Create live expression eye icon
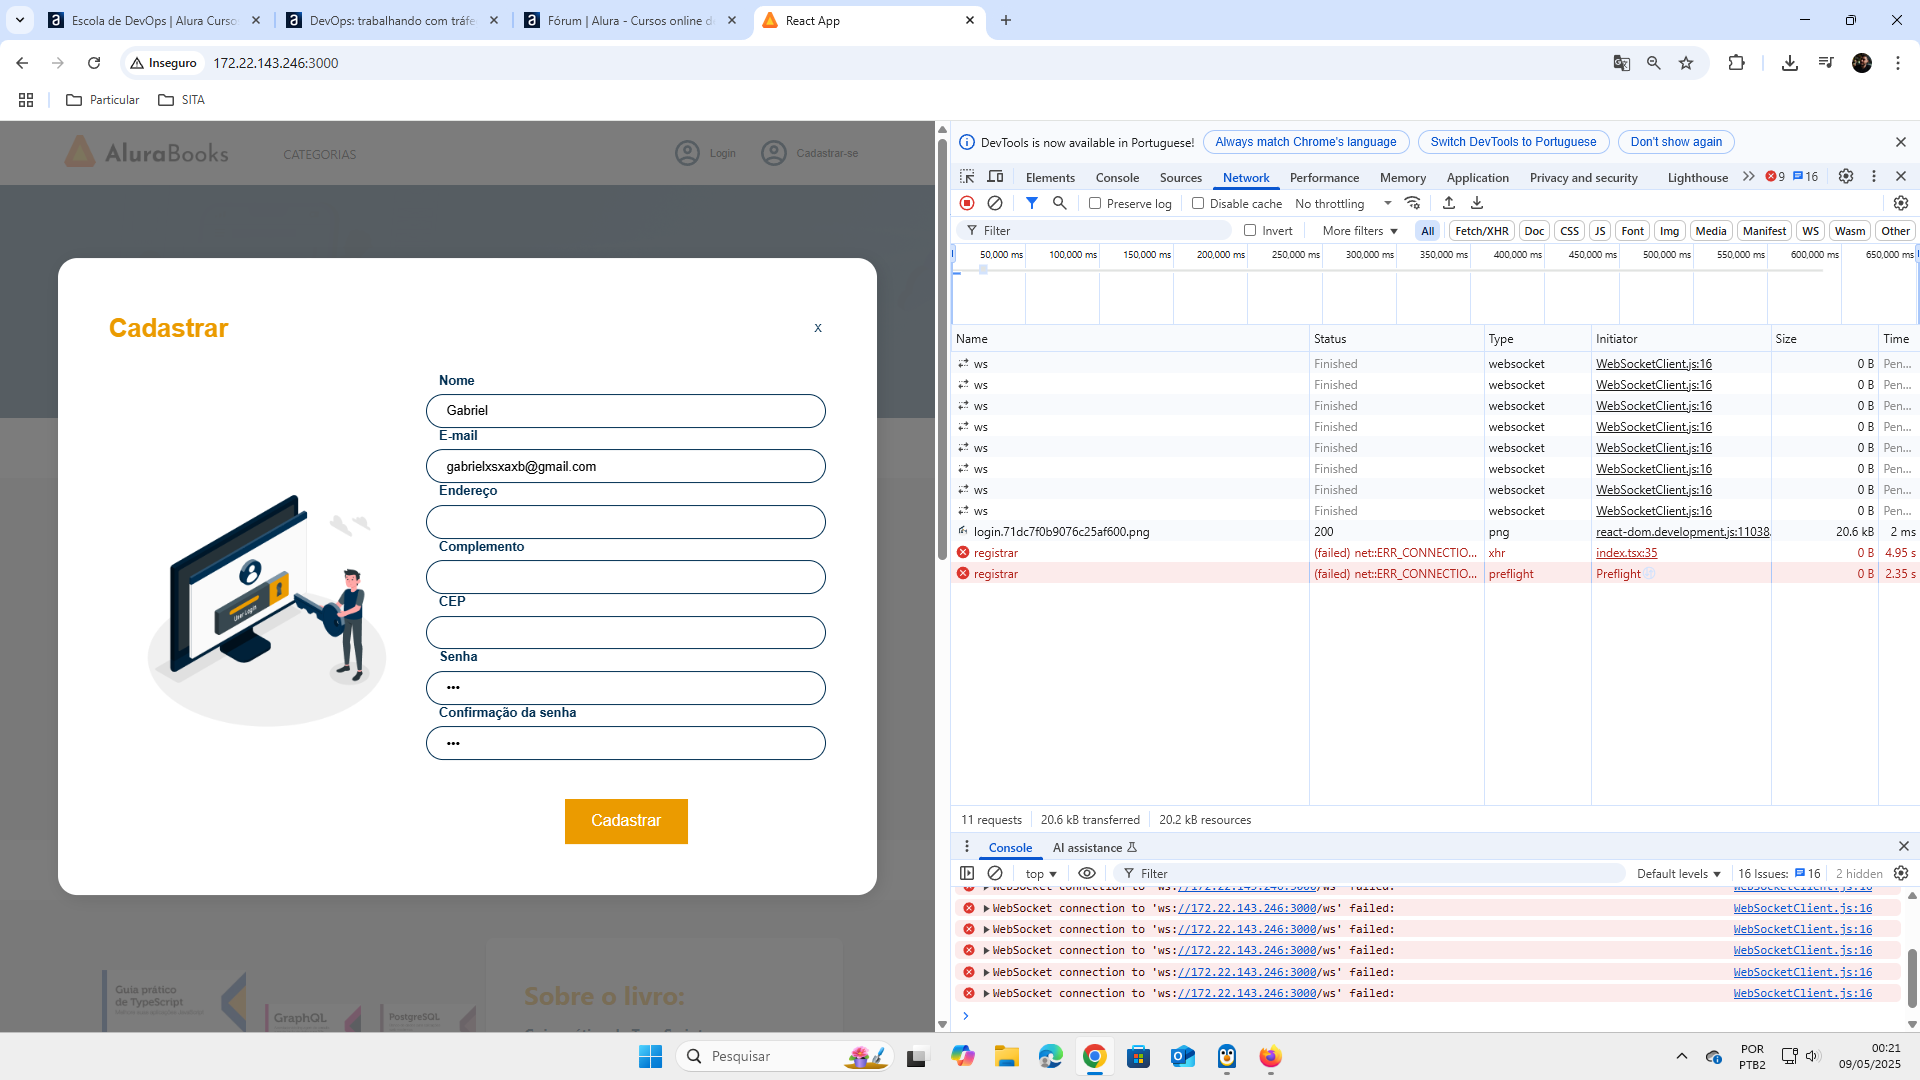 tap(1087, 873)
